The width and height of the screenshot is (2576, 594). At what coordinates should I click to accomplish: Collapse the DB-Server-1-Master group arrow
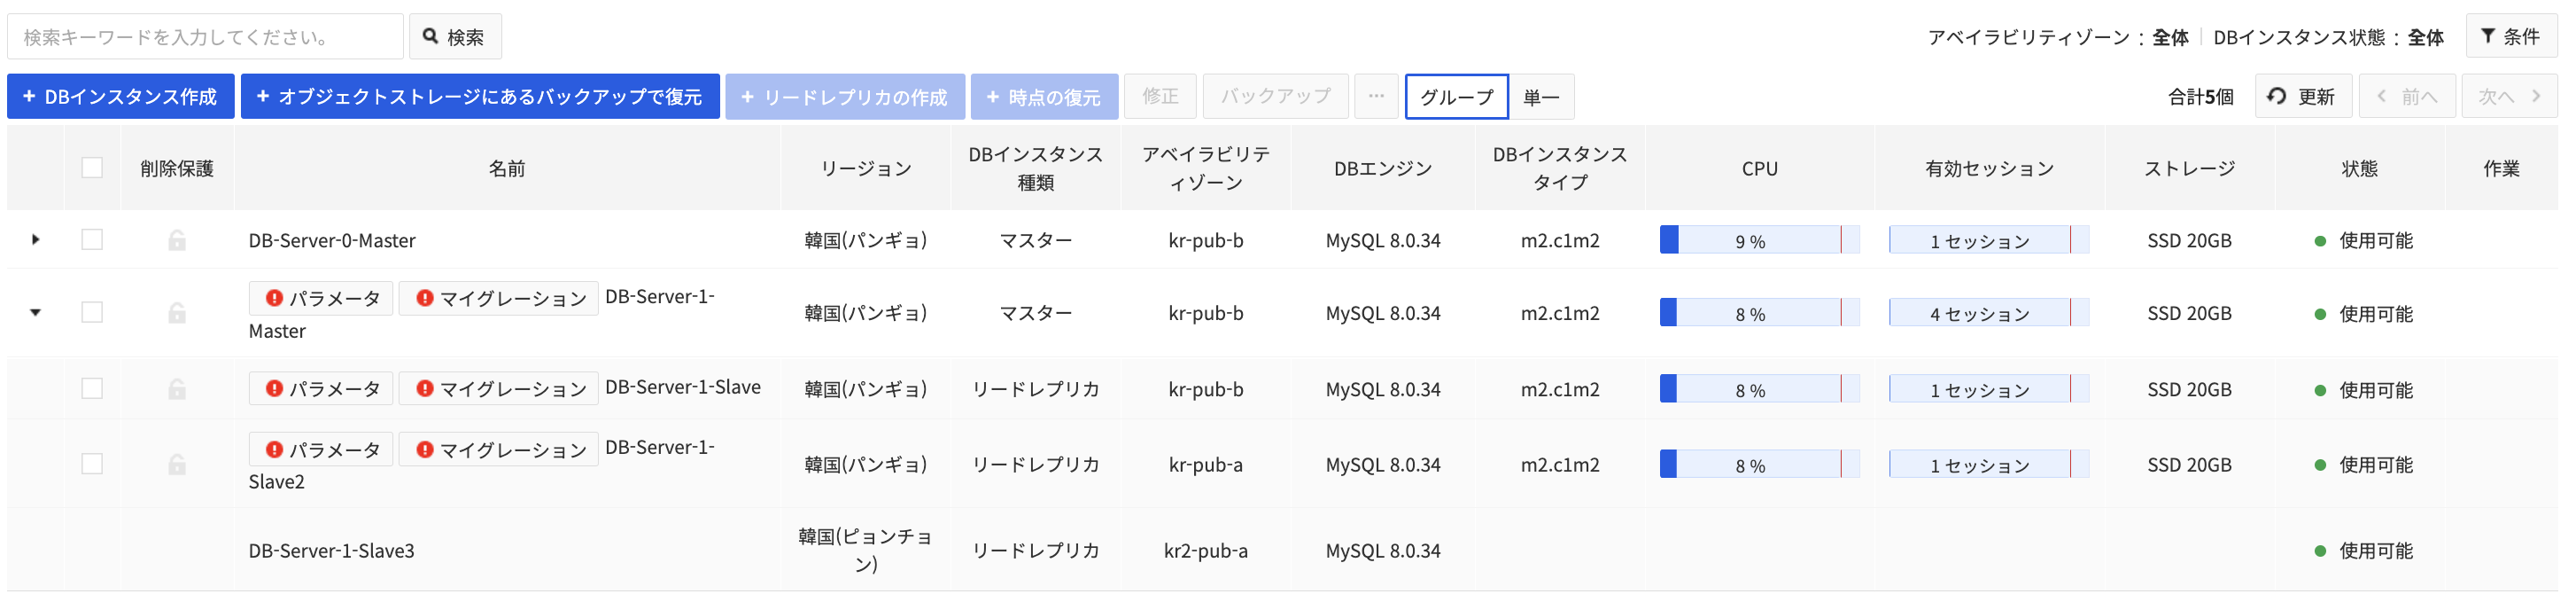coord(35,313)
